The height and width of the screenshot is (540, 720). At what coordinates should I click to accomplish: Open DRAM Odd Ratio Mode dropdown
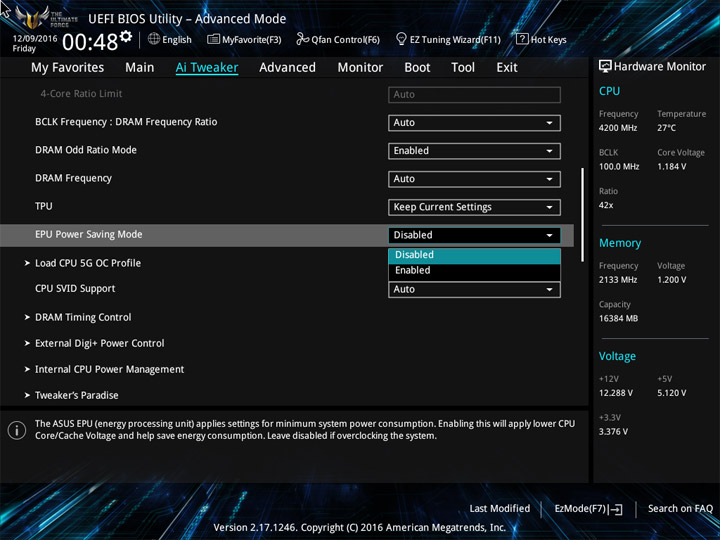click(474, 151)
